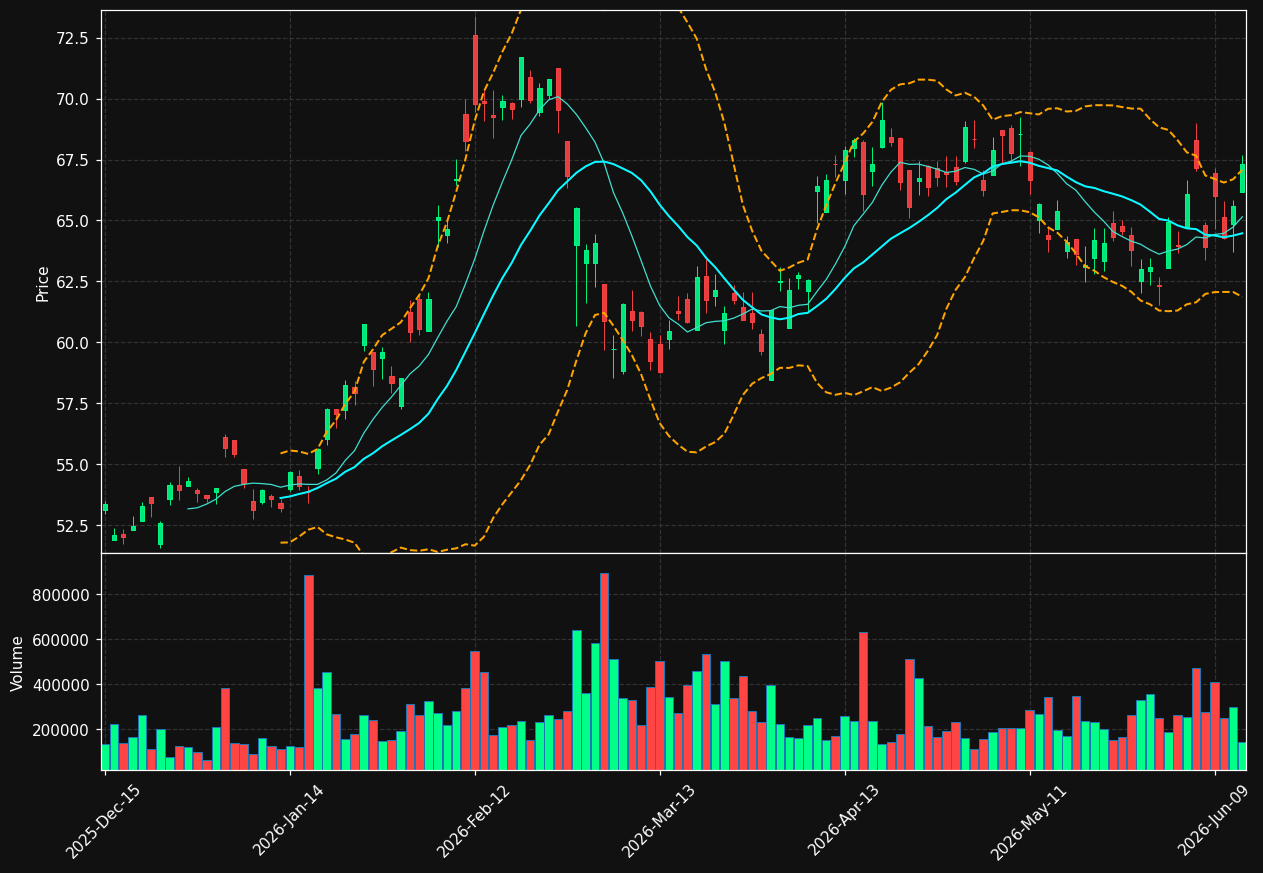
Task: Click the 55.0 price axis label
Action: [73, 465]
